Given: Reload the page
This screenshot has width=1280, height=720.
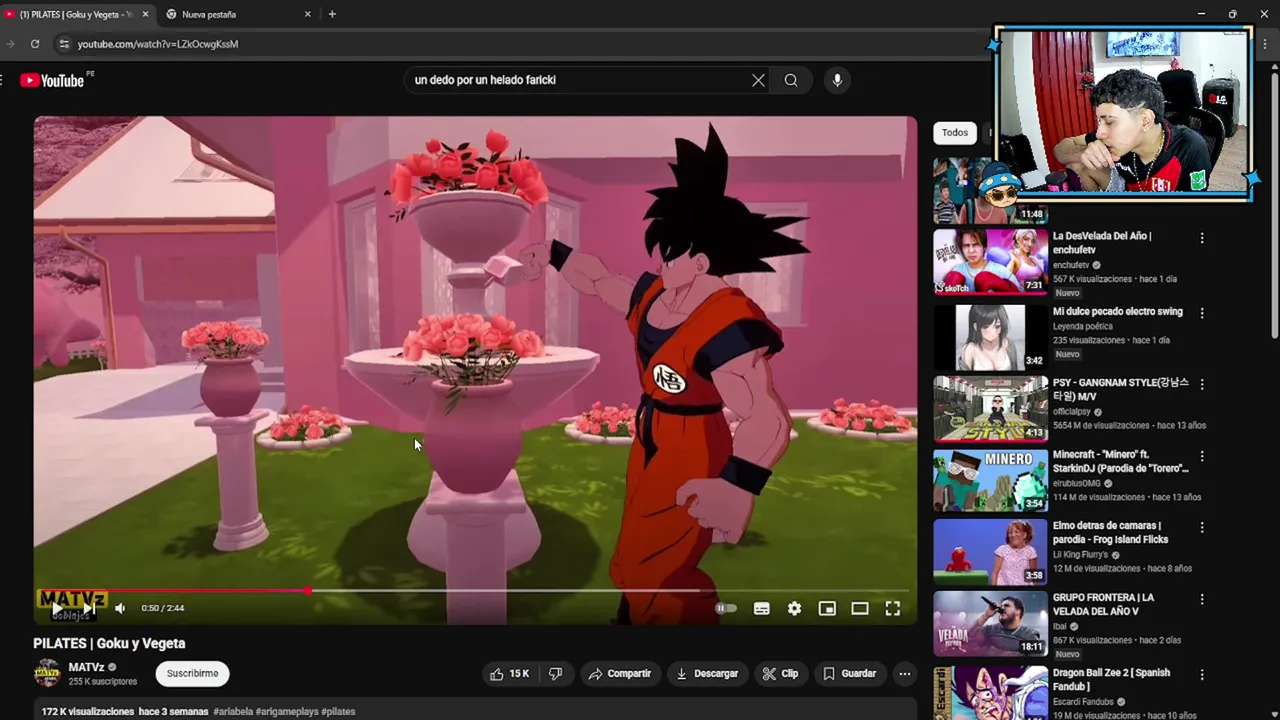Looking at the screenshot, I should [x=35, y=44].
